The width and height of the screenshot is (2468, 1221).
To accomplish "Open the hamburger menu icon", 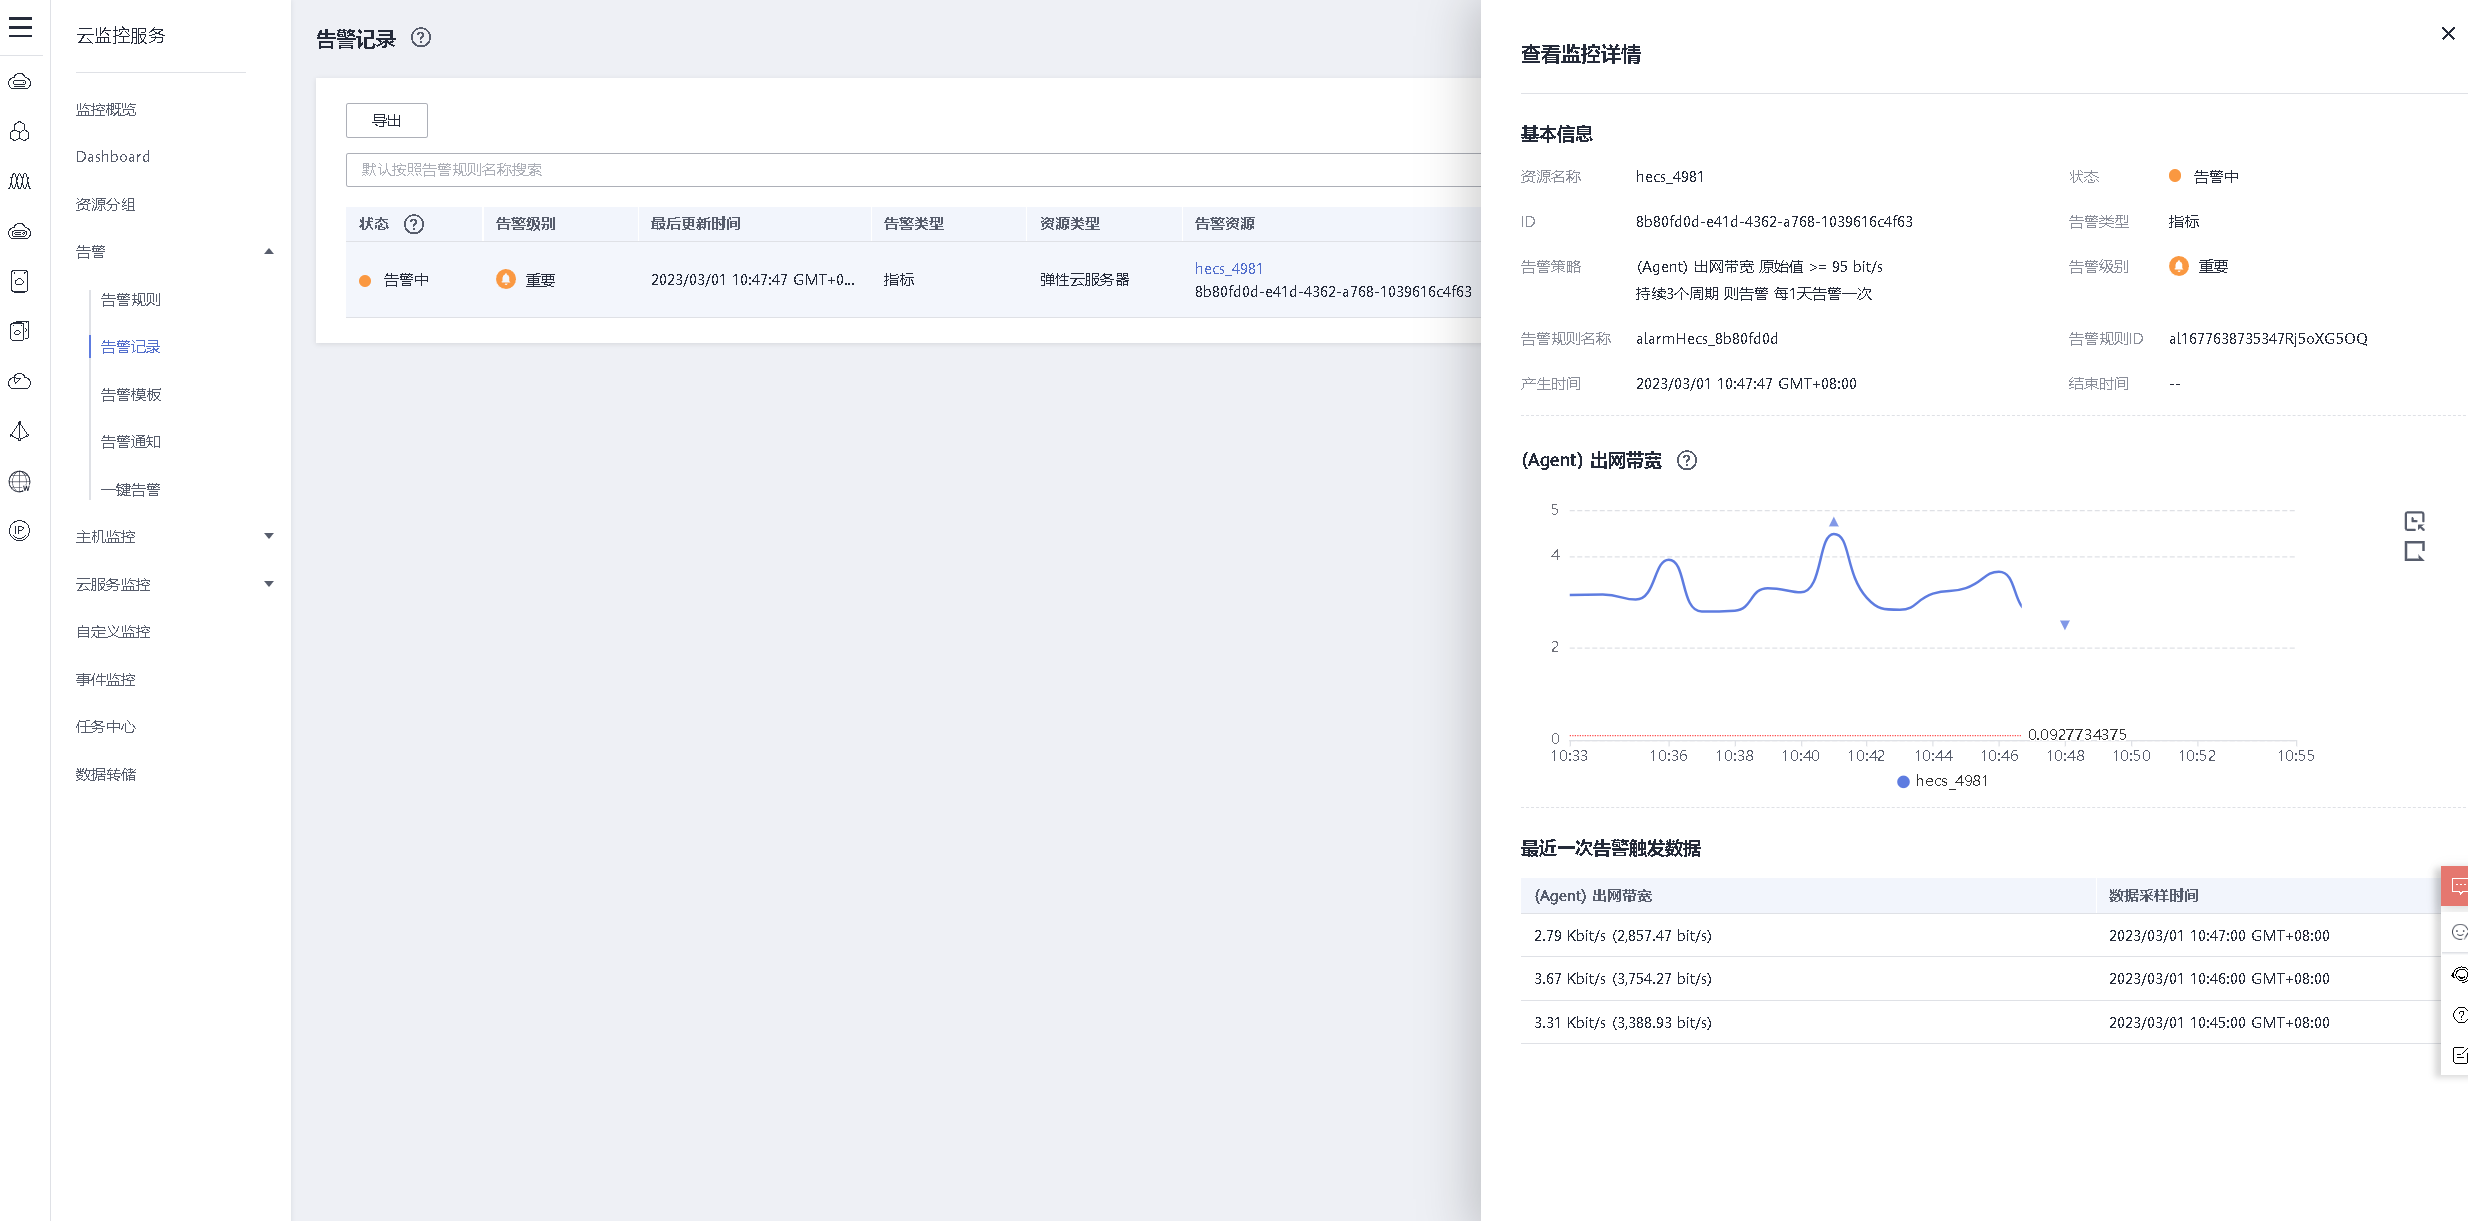I will click(x=20, y=27).
